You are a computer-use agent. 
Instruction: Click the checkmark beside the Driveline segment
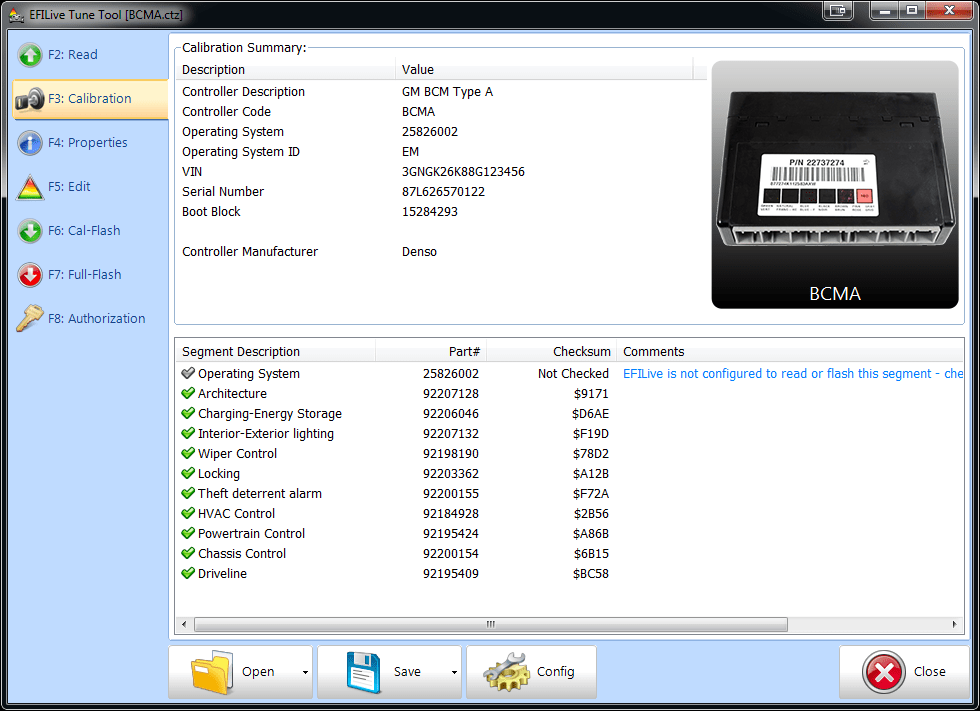[x=187, y=573]
